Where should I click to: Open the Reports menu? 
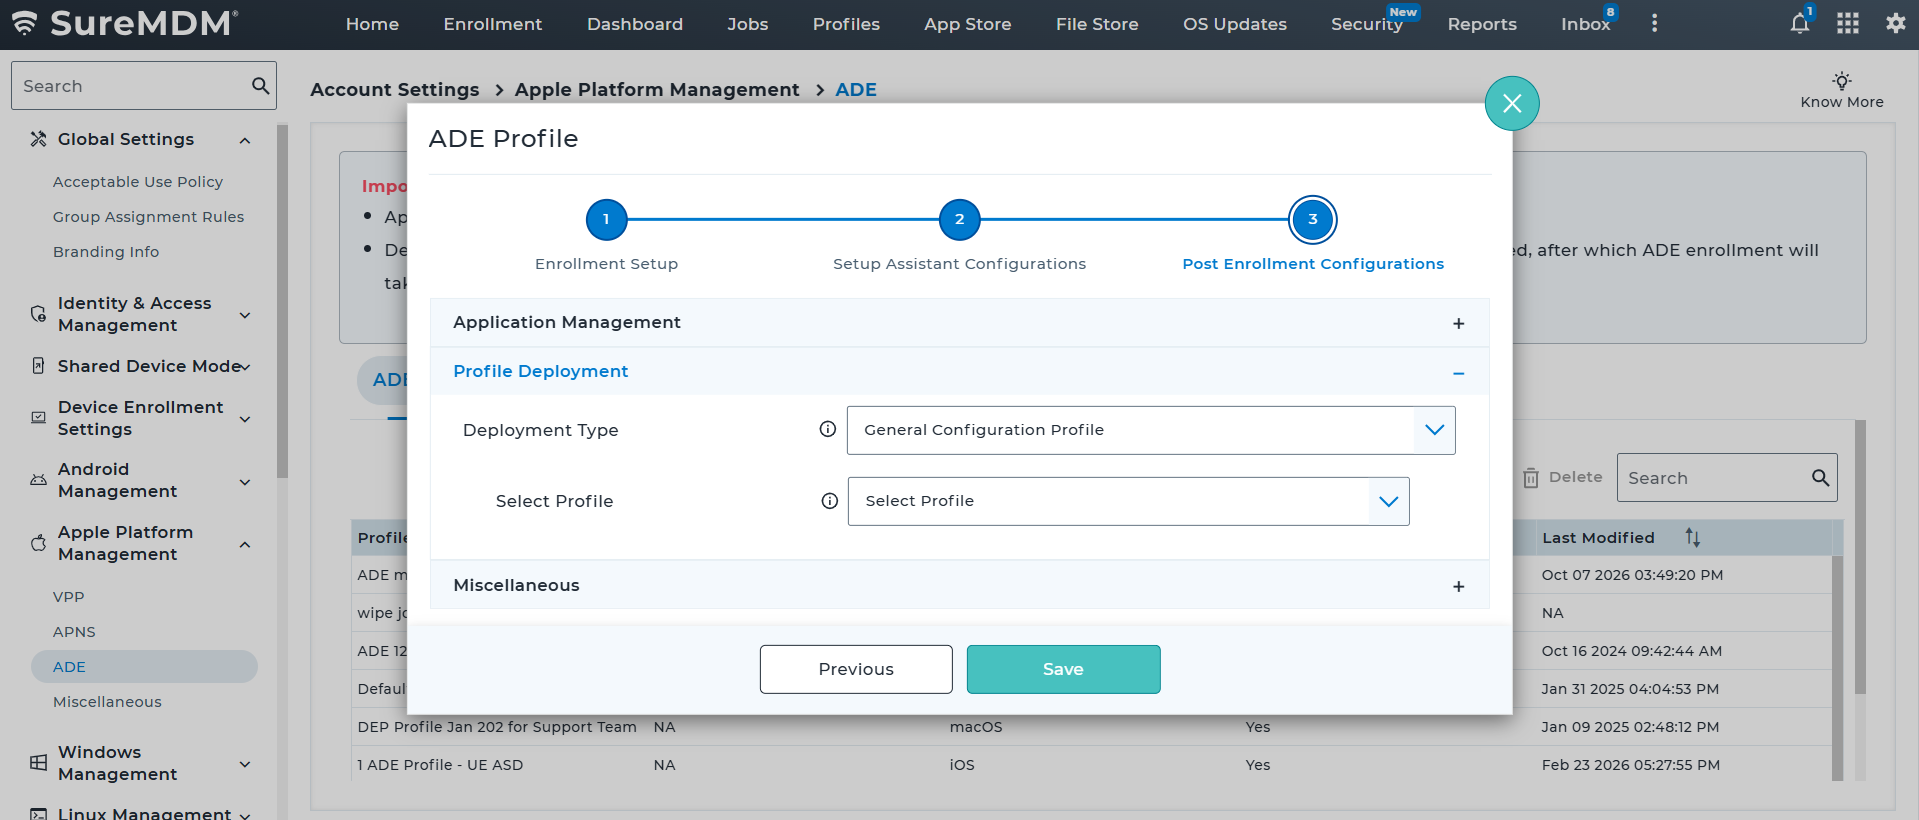(1482, 24)
